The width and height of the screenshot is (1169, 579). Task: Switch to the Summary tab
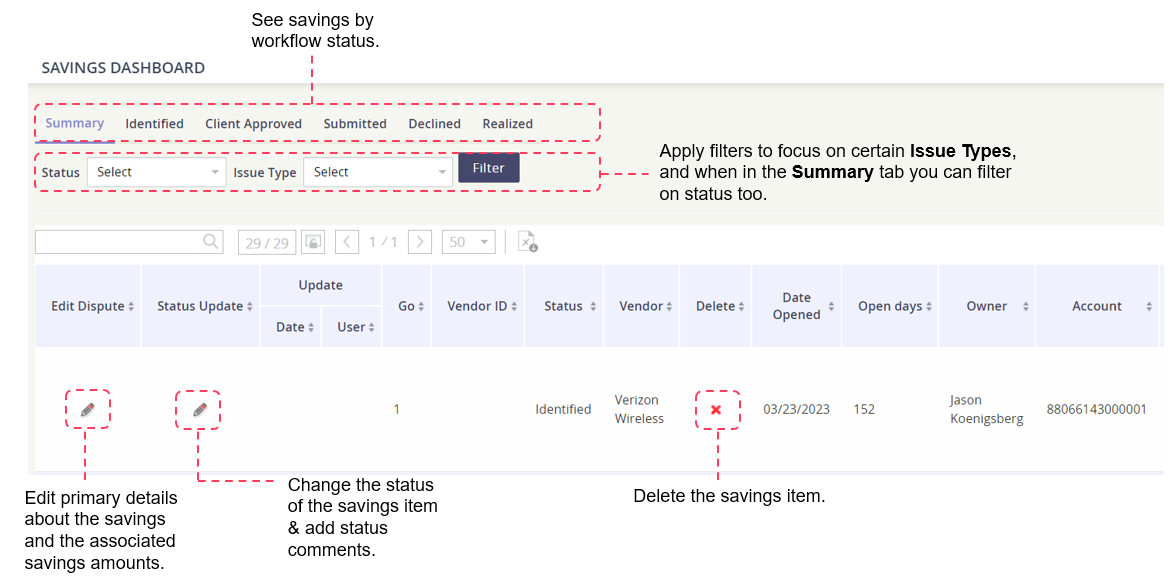[x=75, y=124]
